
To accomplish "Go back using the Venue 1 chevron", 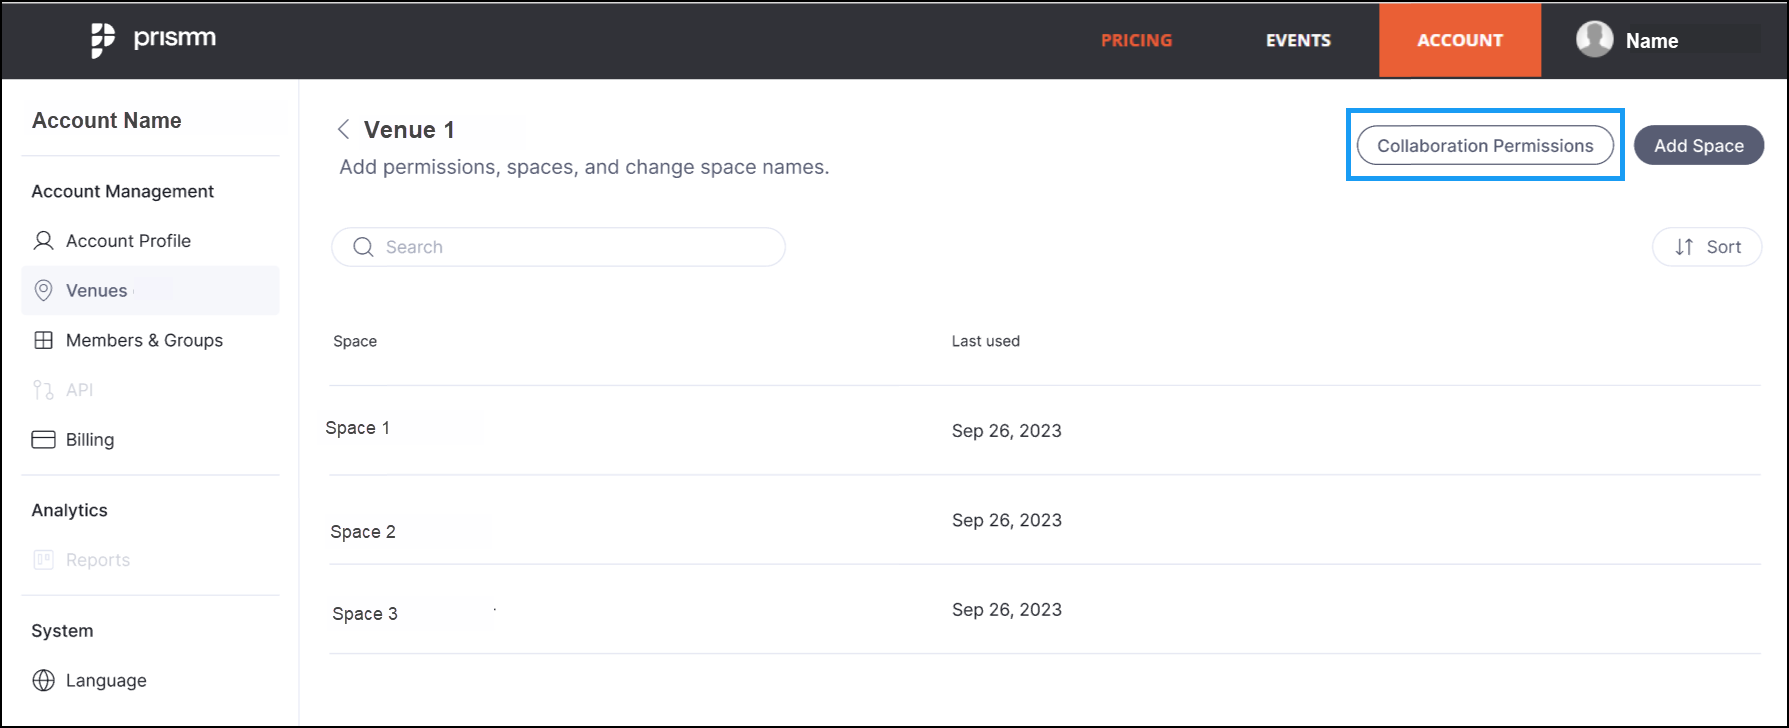I will [x=343, y=129].
